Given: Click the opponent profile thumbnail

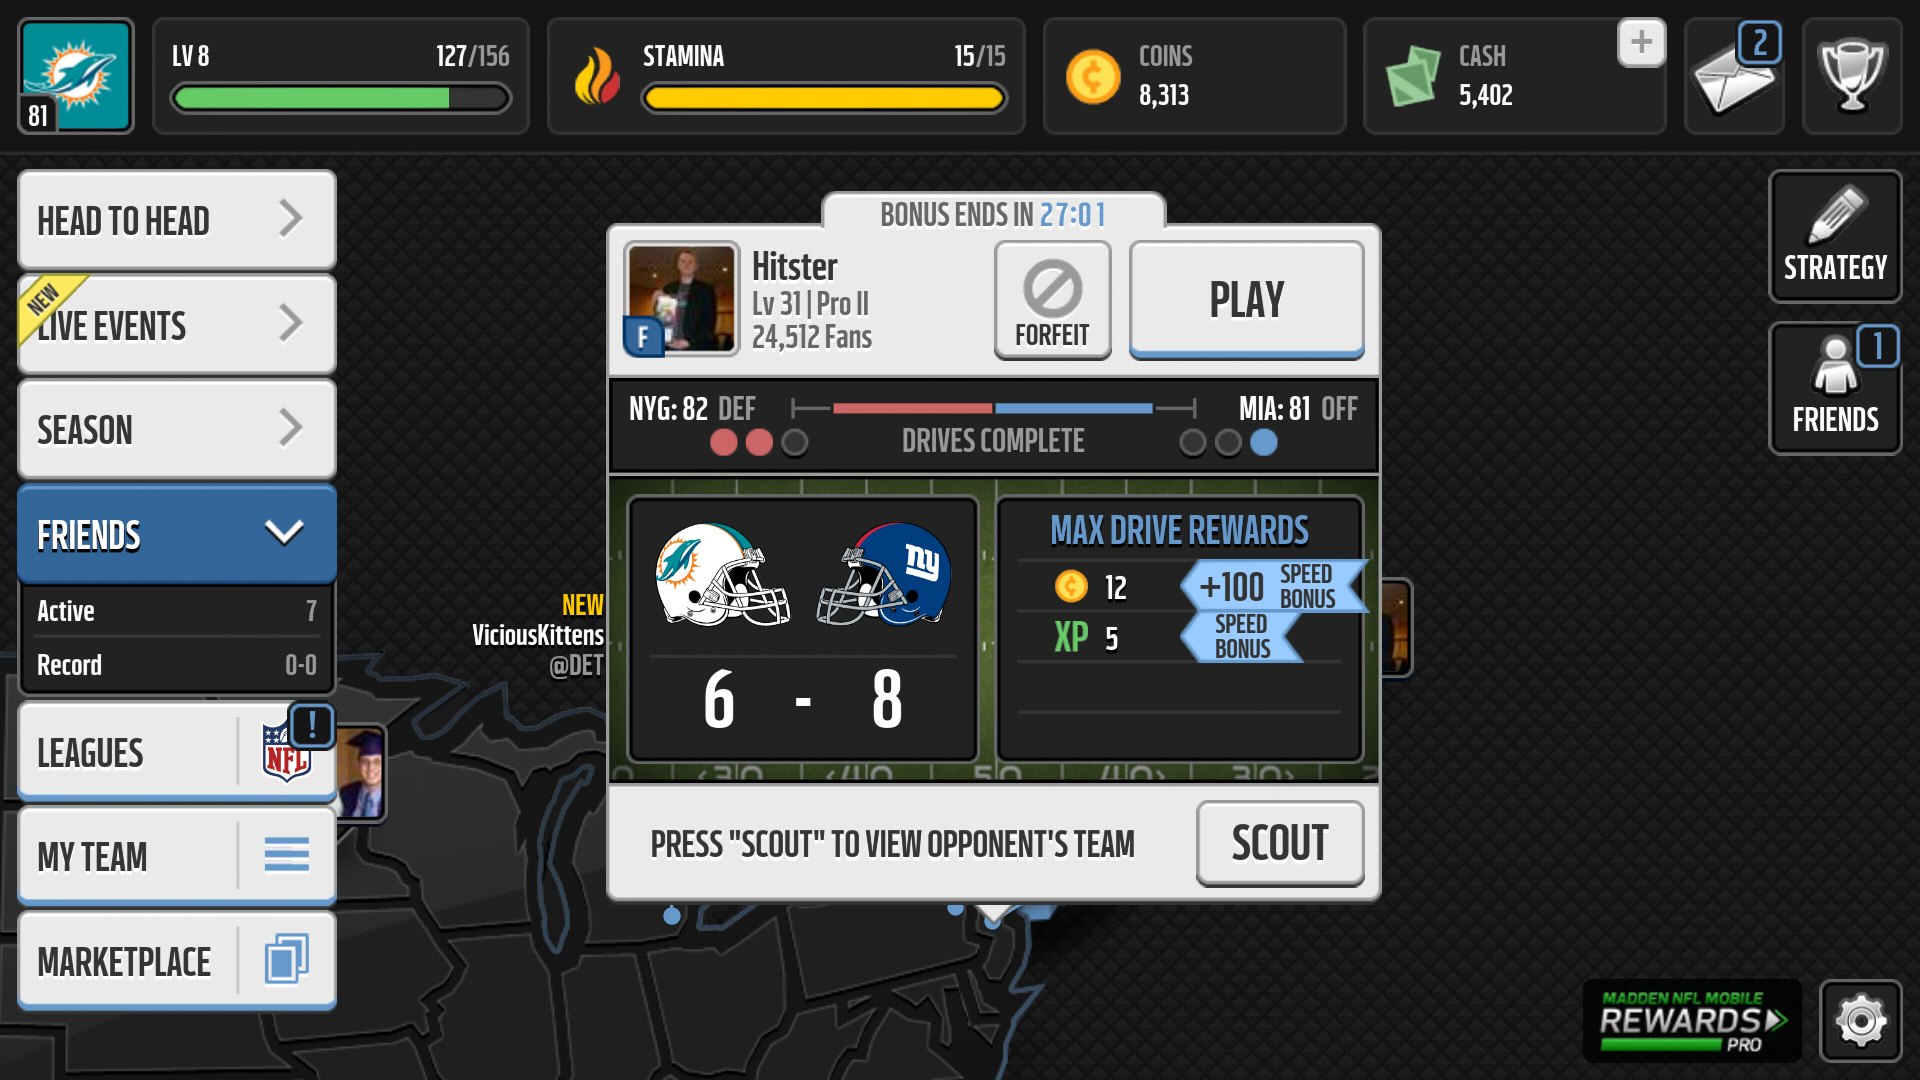Looking at the screenshot, I should pyautogui.click(x=680, y=299).
